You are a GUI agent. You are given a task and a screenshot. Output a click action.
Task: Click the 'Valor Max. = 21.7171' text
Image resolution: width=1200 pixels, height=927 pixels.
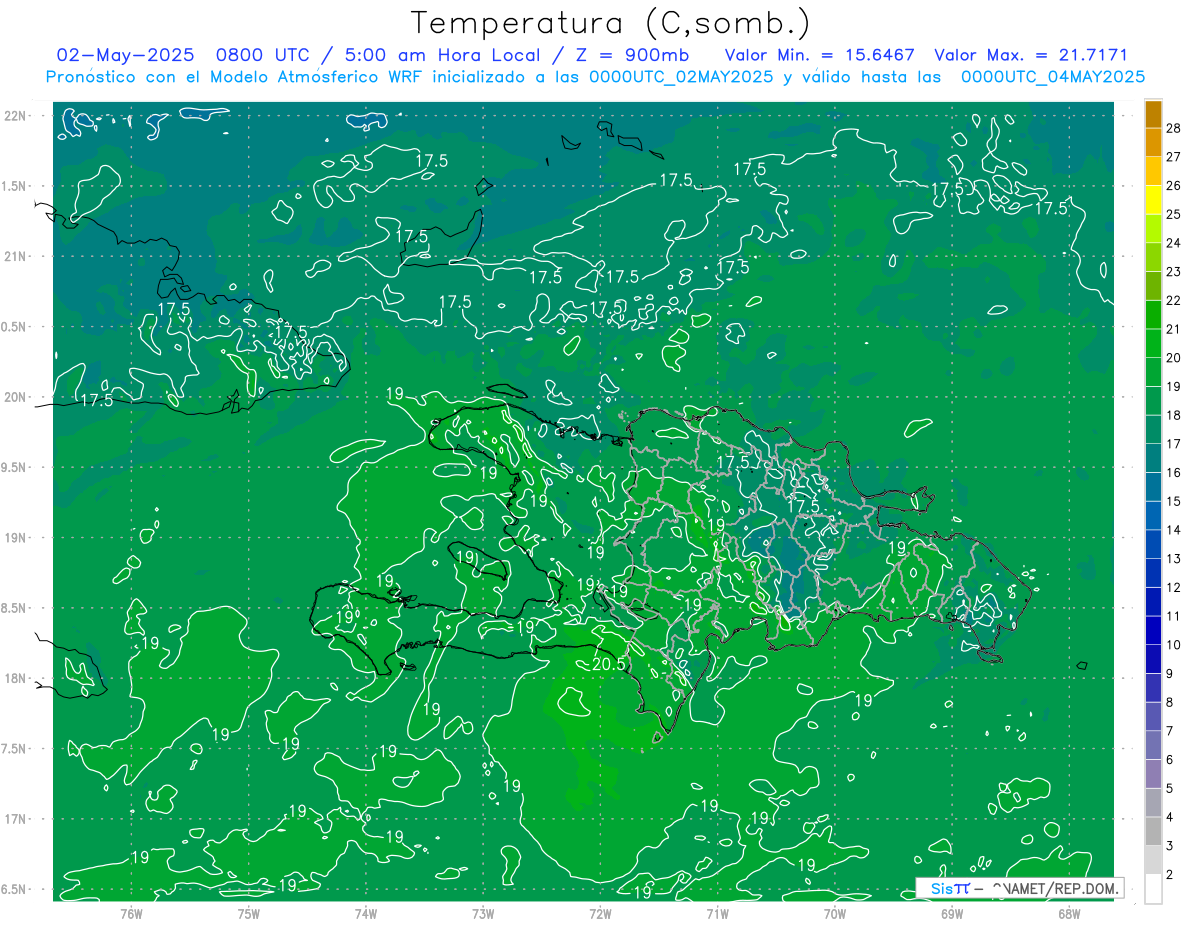[1030, 55]
